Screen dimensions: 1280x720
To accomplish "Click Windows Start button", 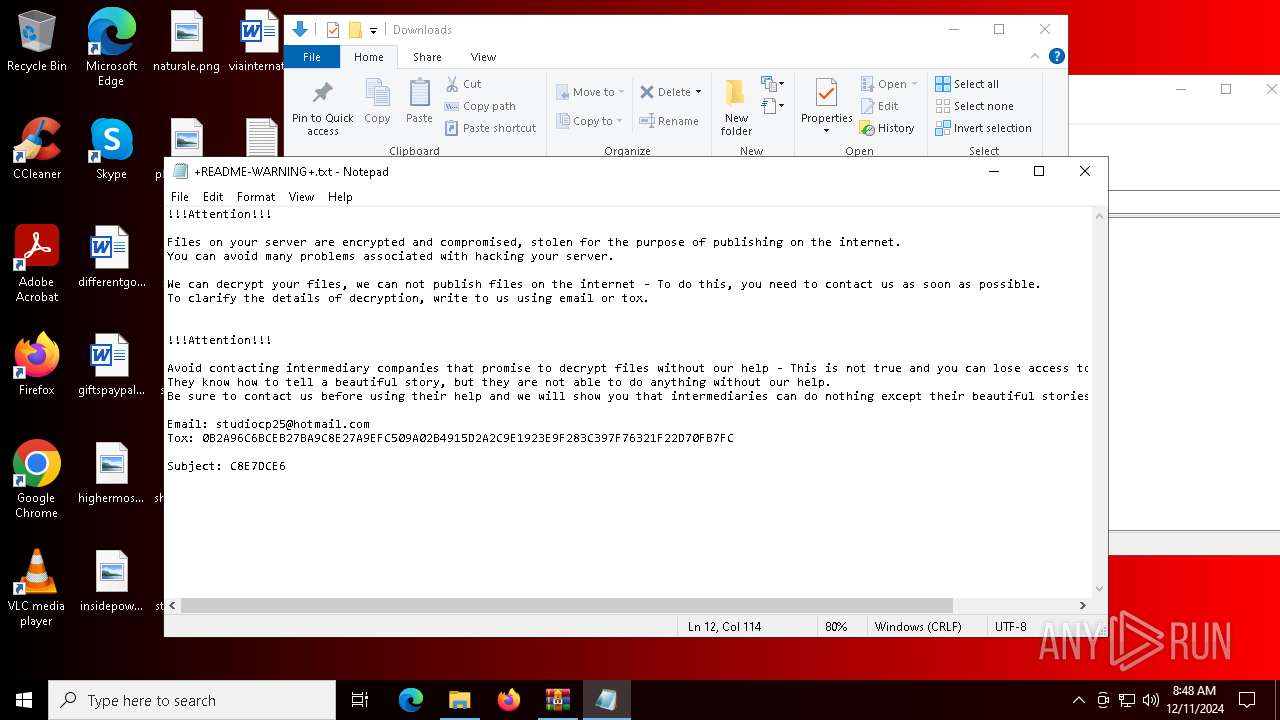I will 24,700.
